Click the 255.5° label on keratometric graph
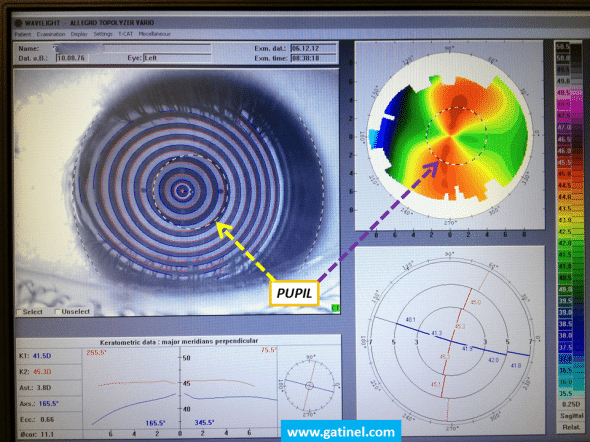The image size is (590, 442). [x=96, y=352]
